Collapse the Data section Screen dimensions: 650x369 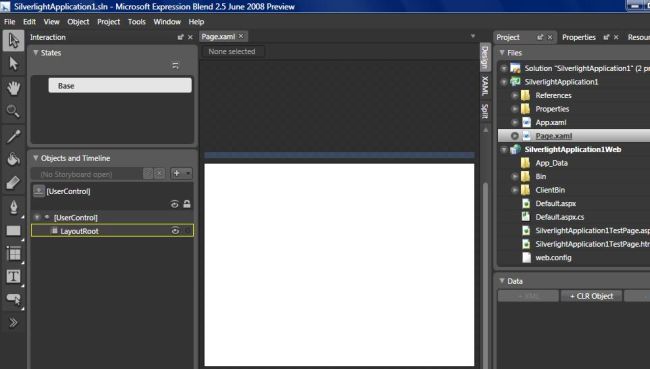coord(502,281)
